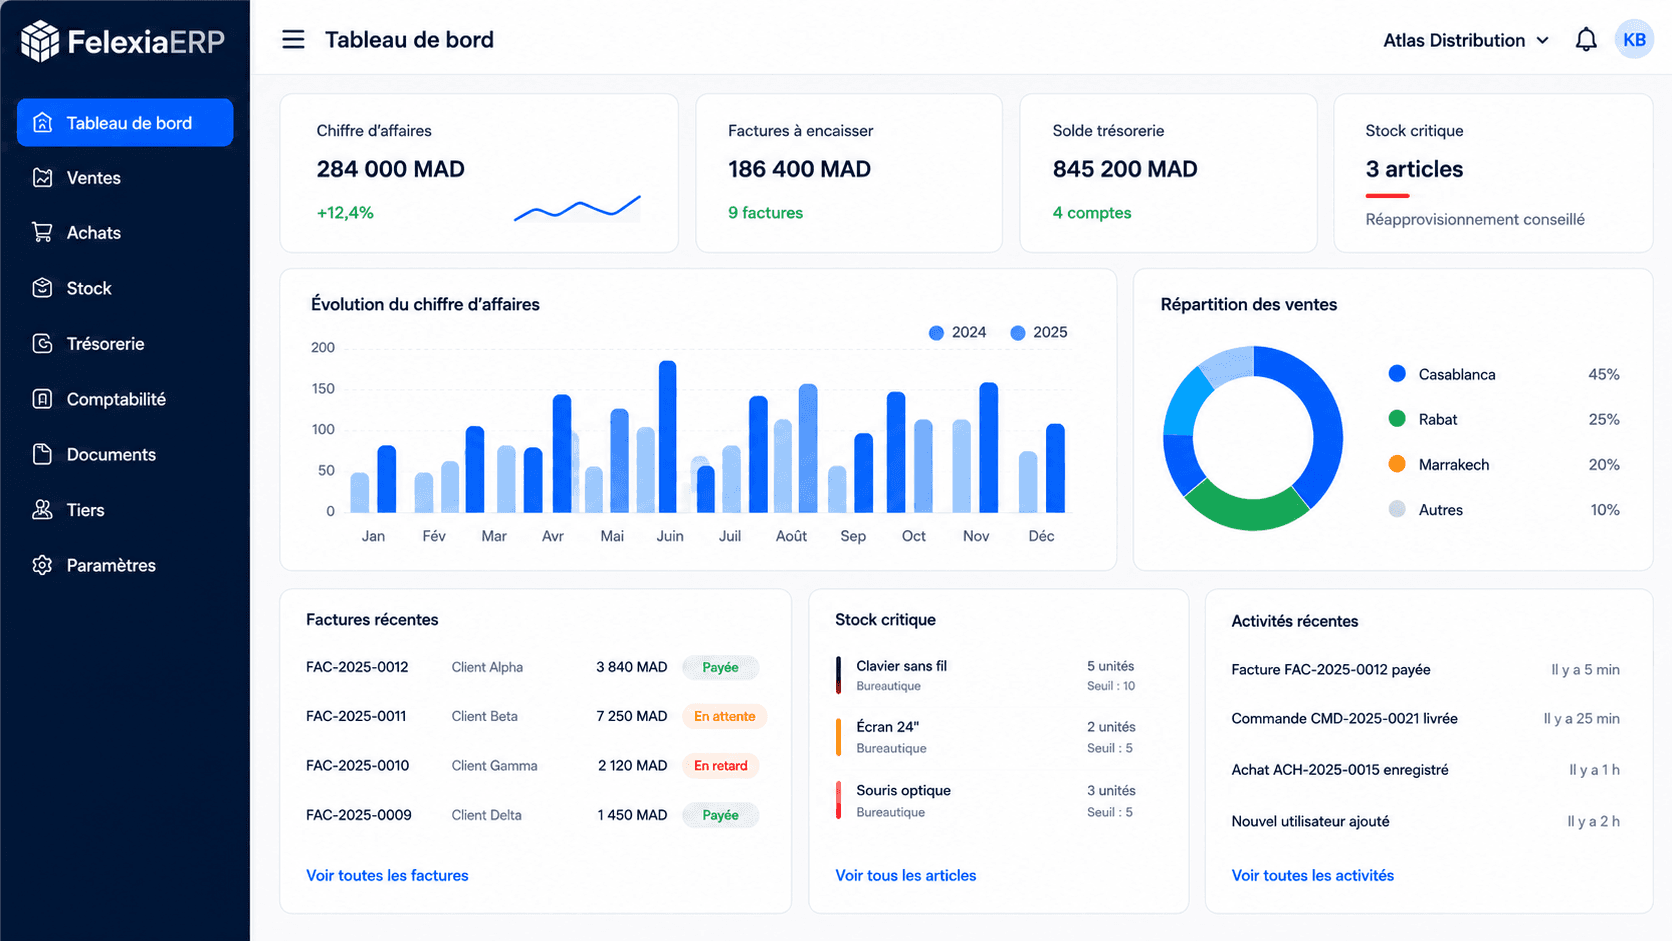
Task: Click the tall 2025 bar for Juin
Action: tap(668, 437)
